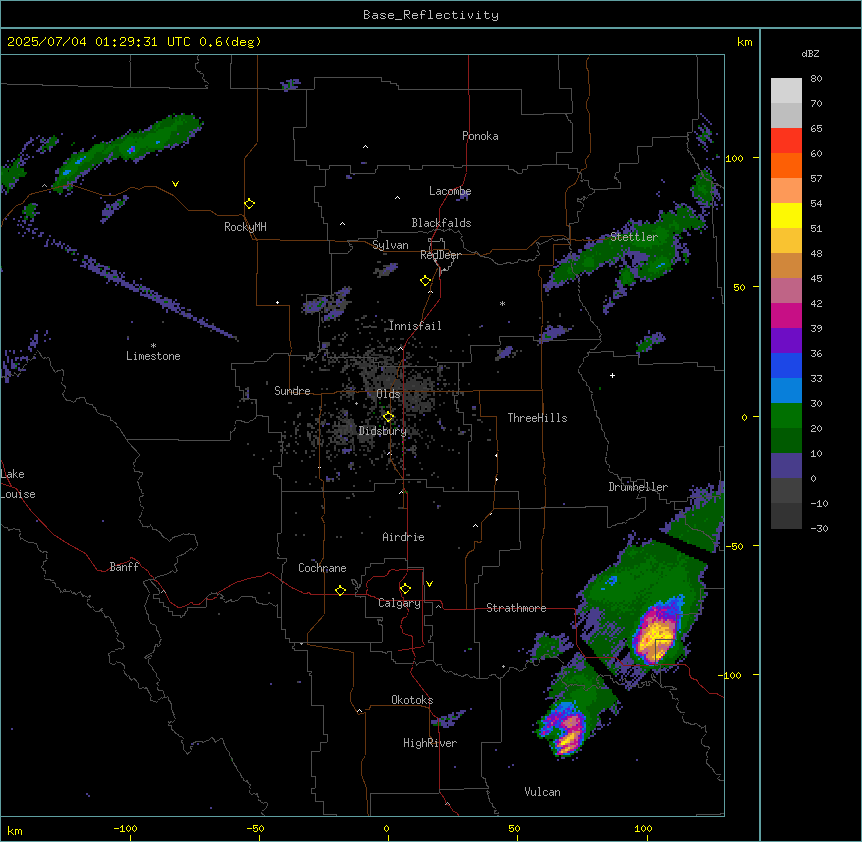
Task: Click the RedDeer city label
Action: (x=440, y=255)
